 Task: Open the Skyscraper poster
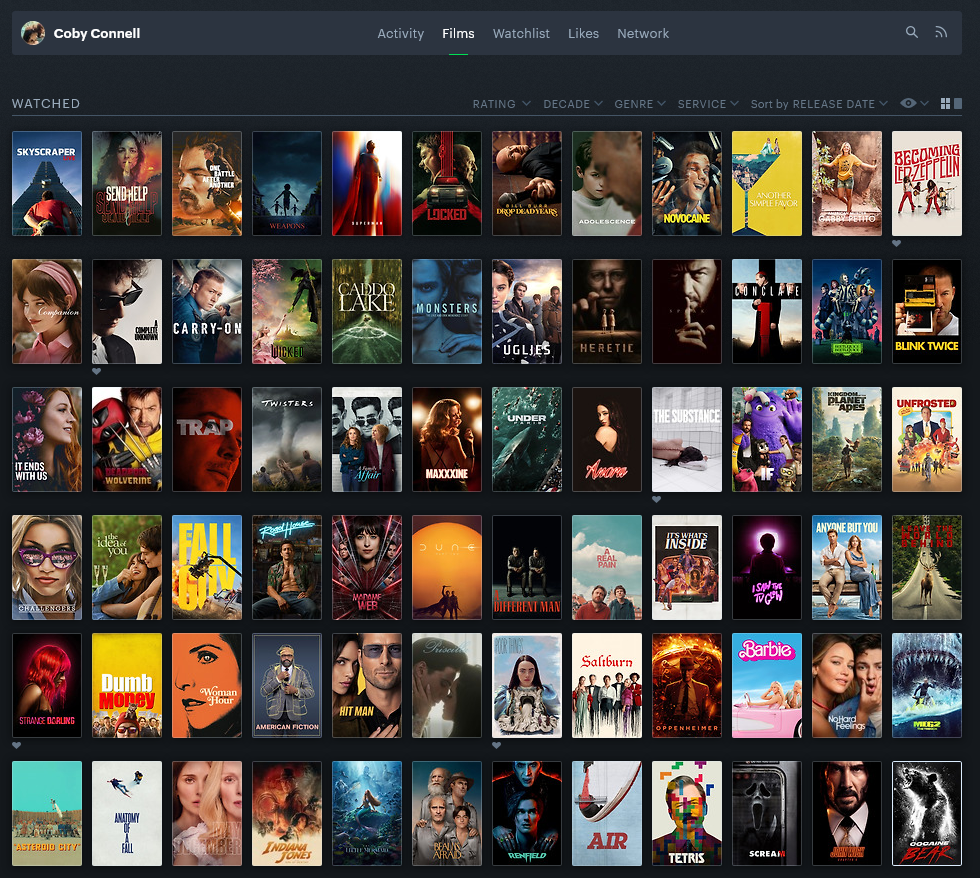point(47,183)
